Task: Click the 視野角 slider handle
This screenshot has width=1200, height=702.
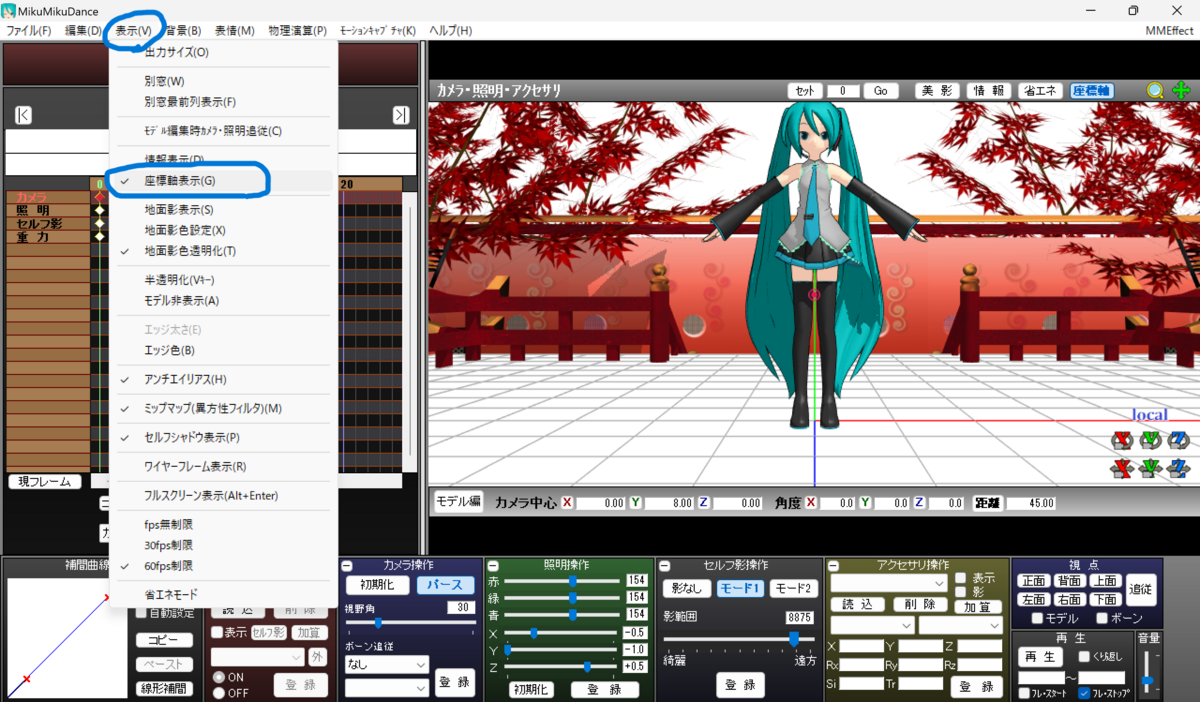Action: pyautogui.click(x=378, y=623)
